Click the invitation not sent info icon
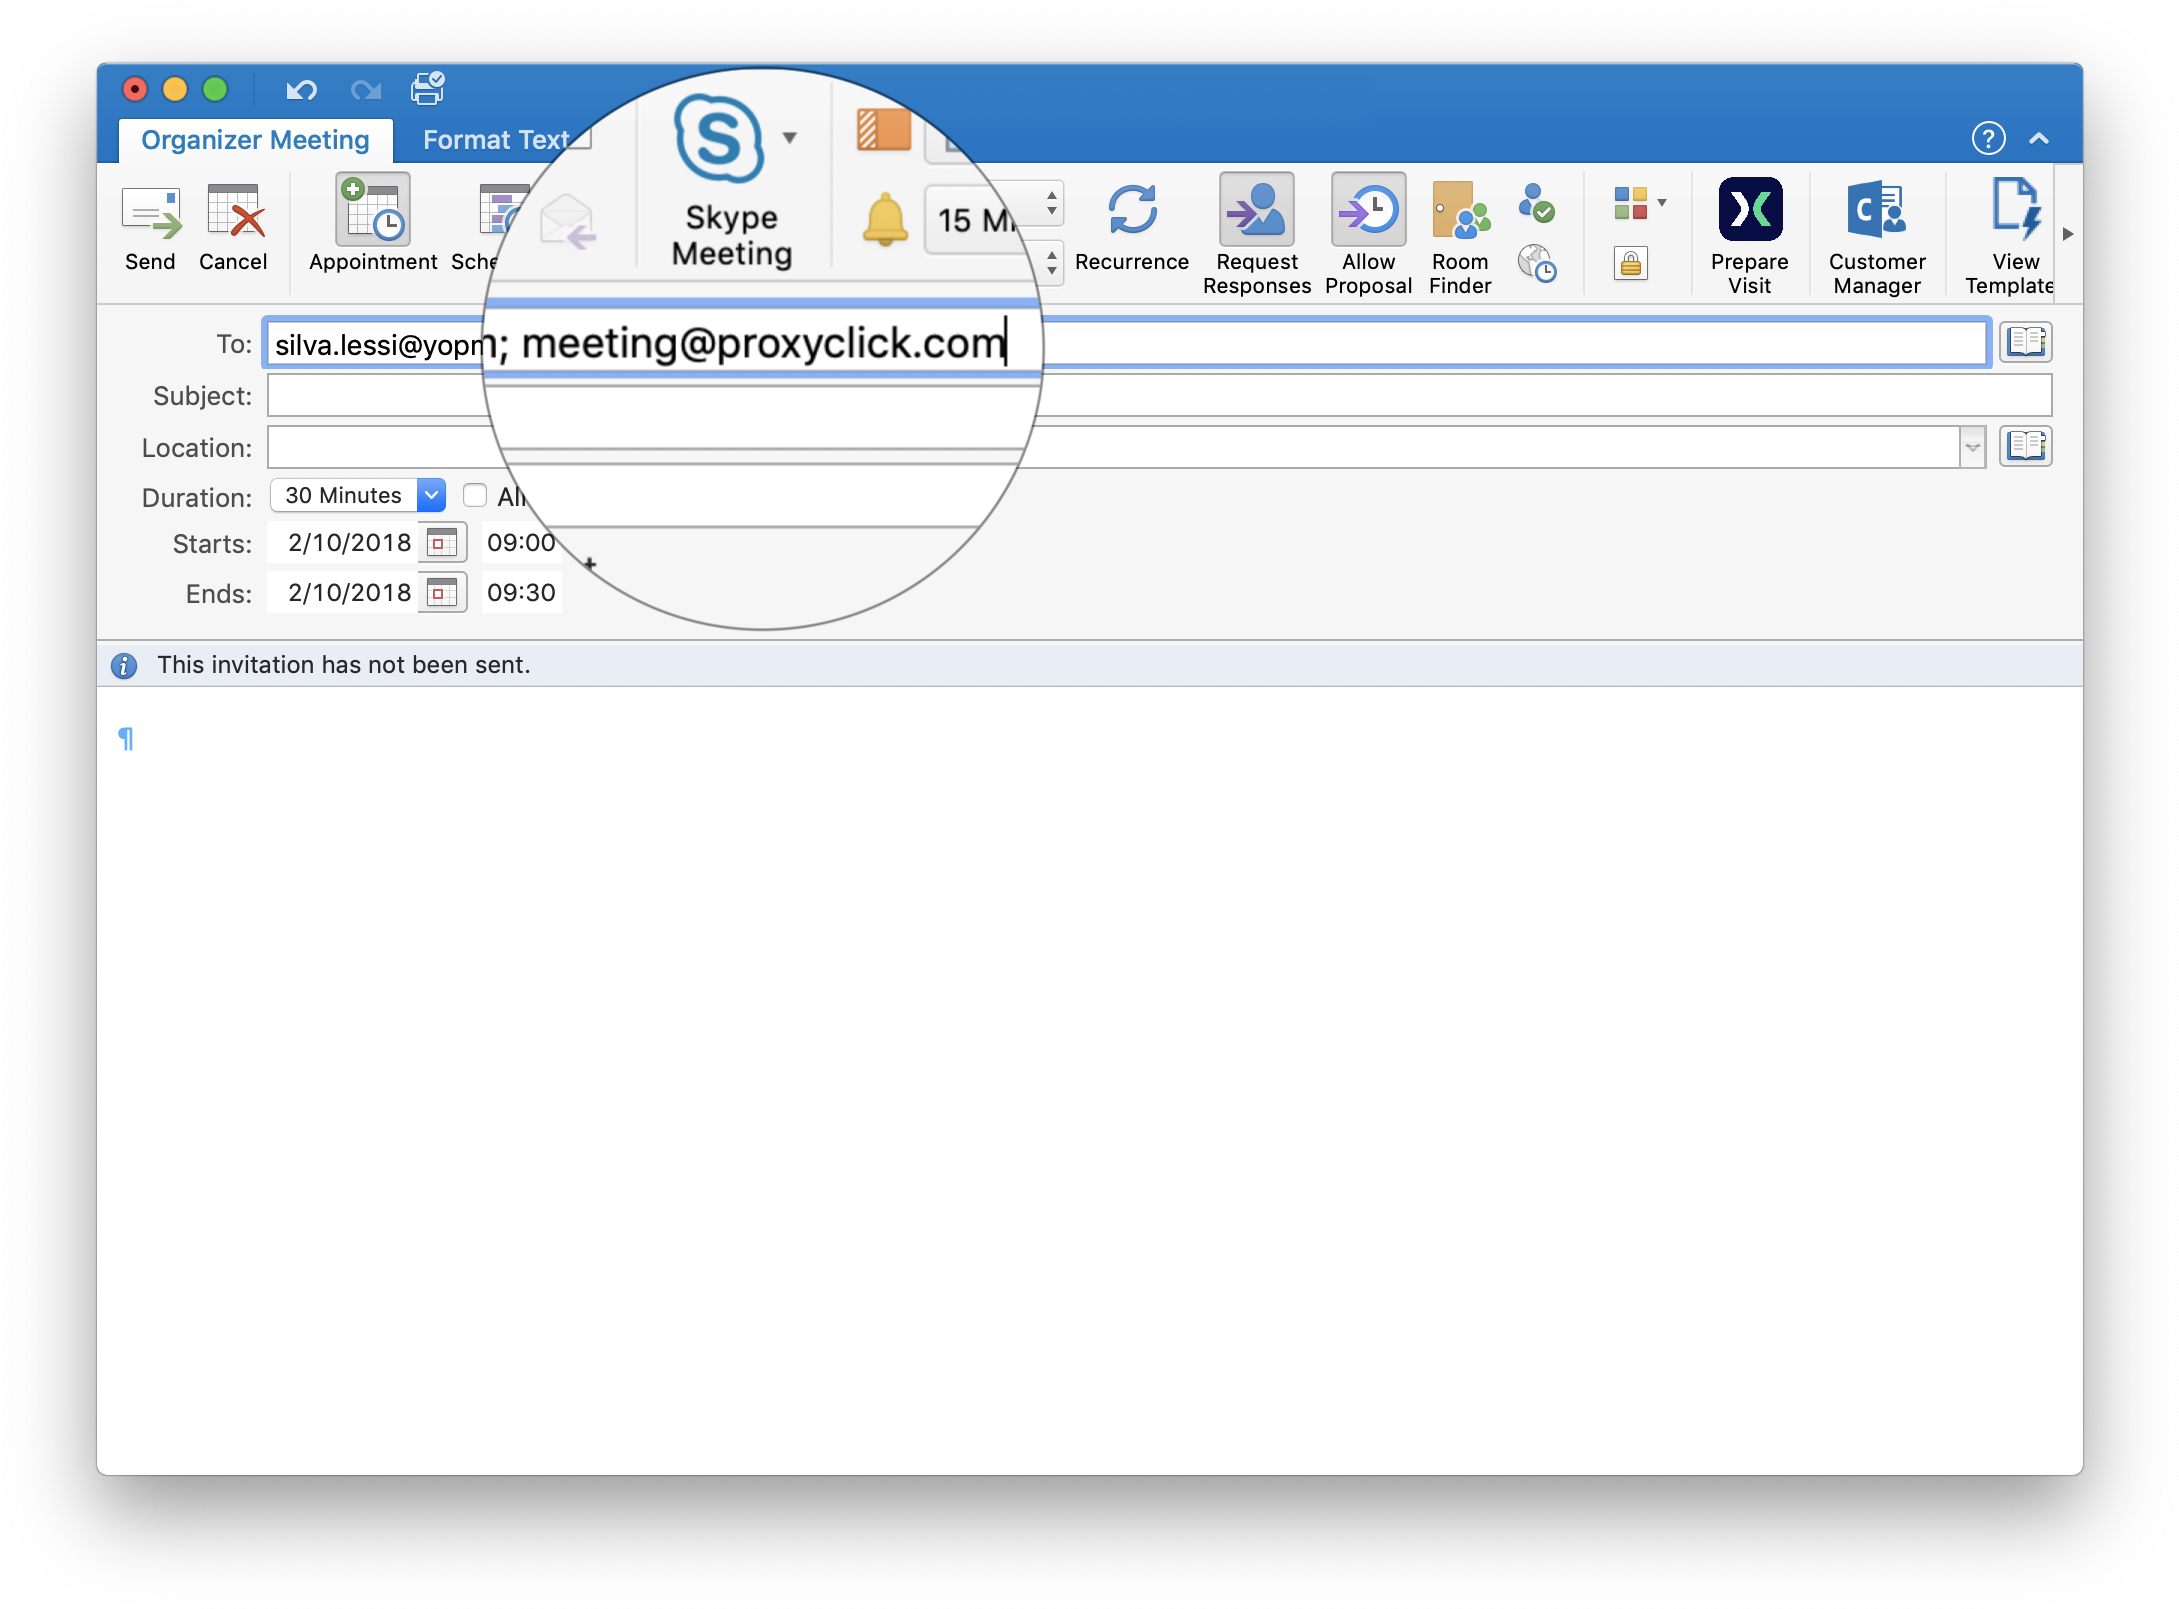This screenshot has width=2179, height=1609. pos(124,665)
